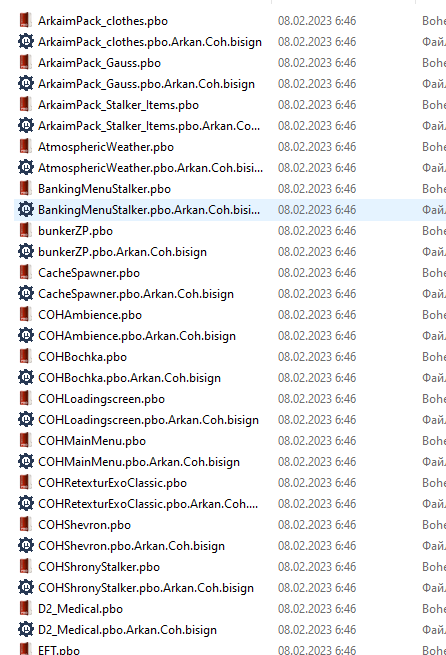
Task: Click the gear icon of ArkaimPack_clothes.pbo.Arkan.Coh.bisign
Action: click(x=25, y=41)
